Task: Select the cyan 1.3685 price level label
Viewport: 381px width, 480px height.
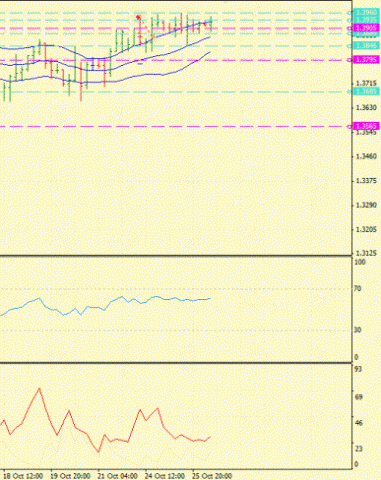Action: coord(366,92)
